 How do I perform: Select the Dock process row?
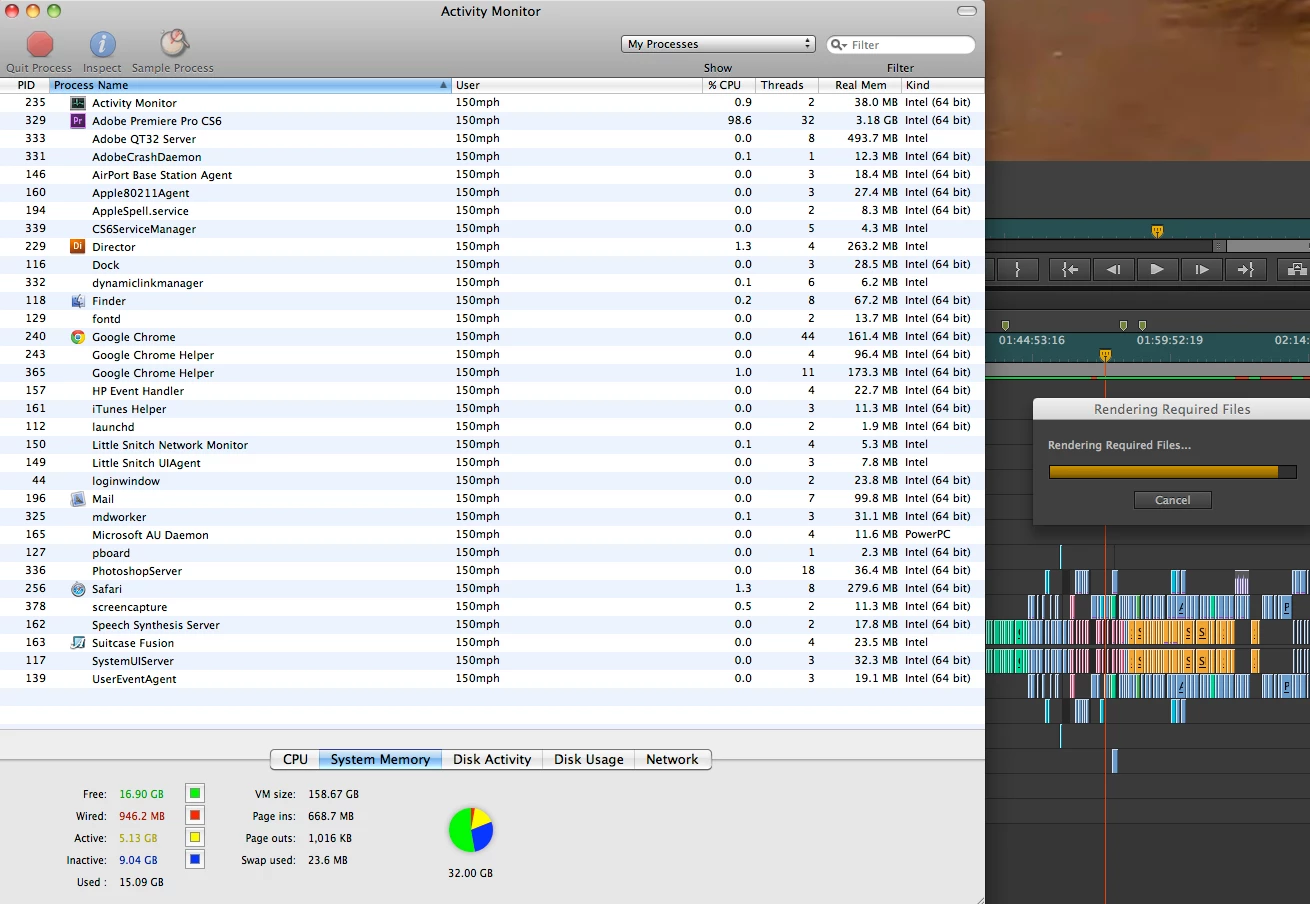click(492, 265)
